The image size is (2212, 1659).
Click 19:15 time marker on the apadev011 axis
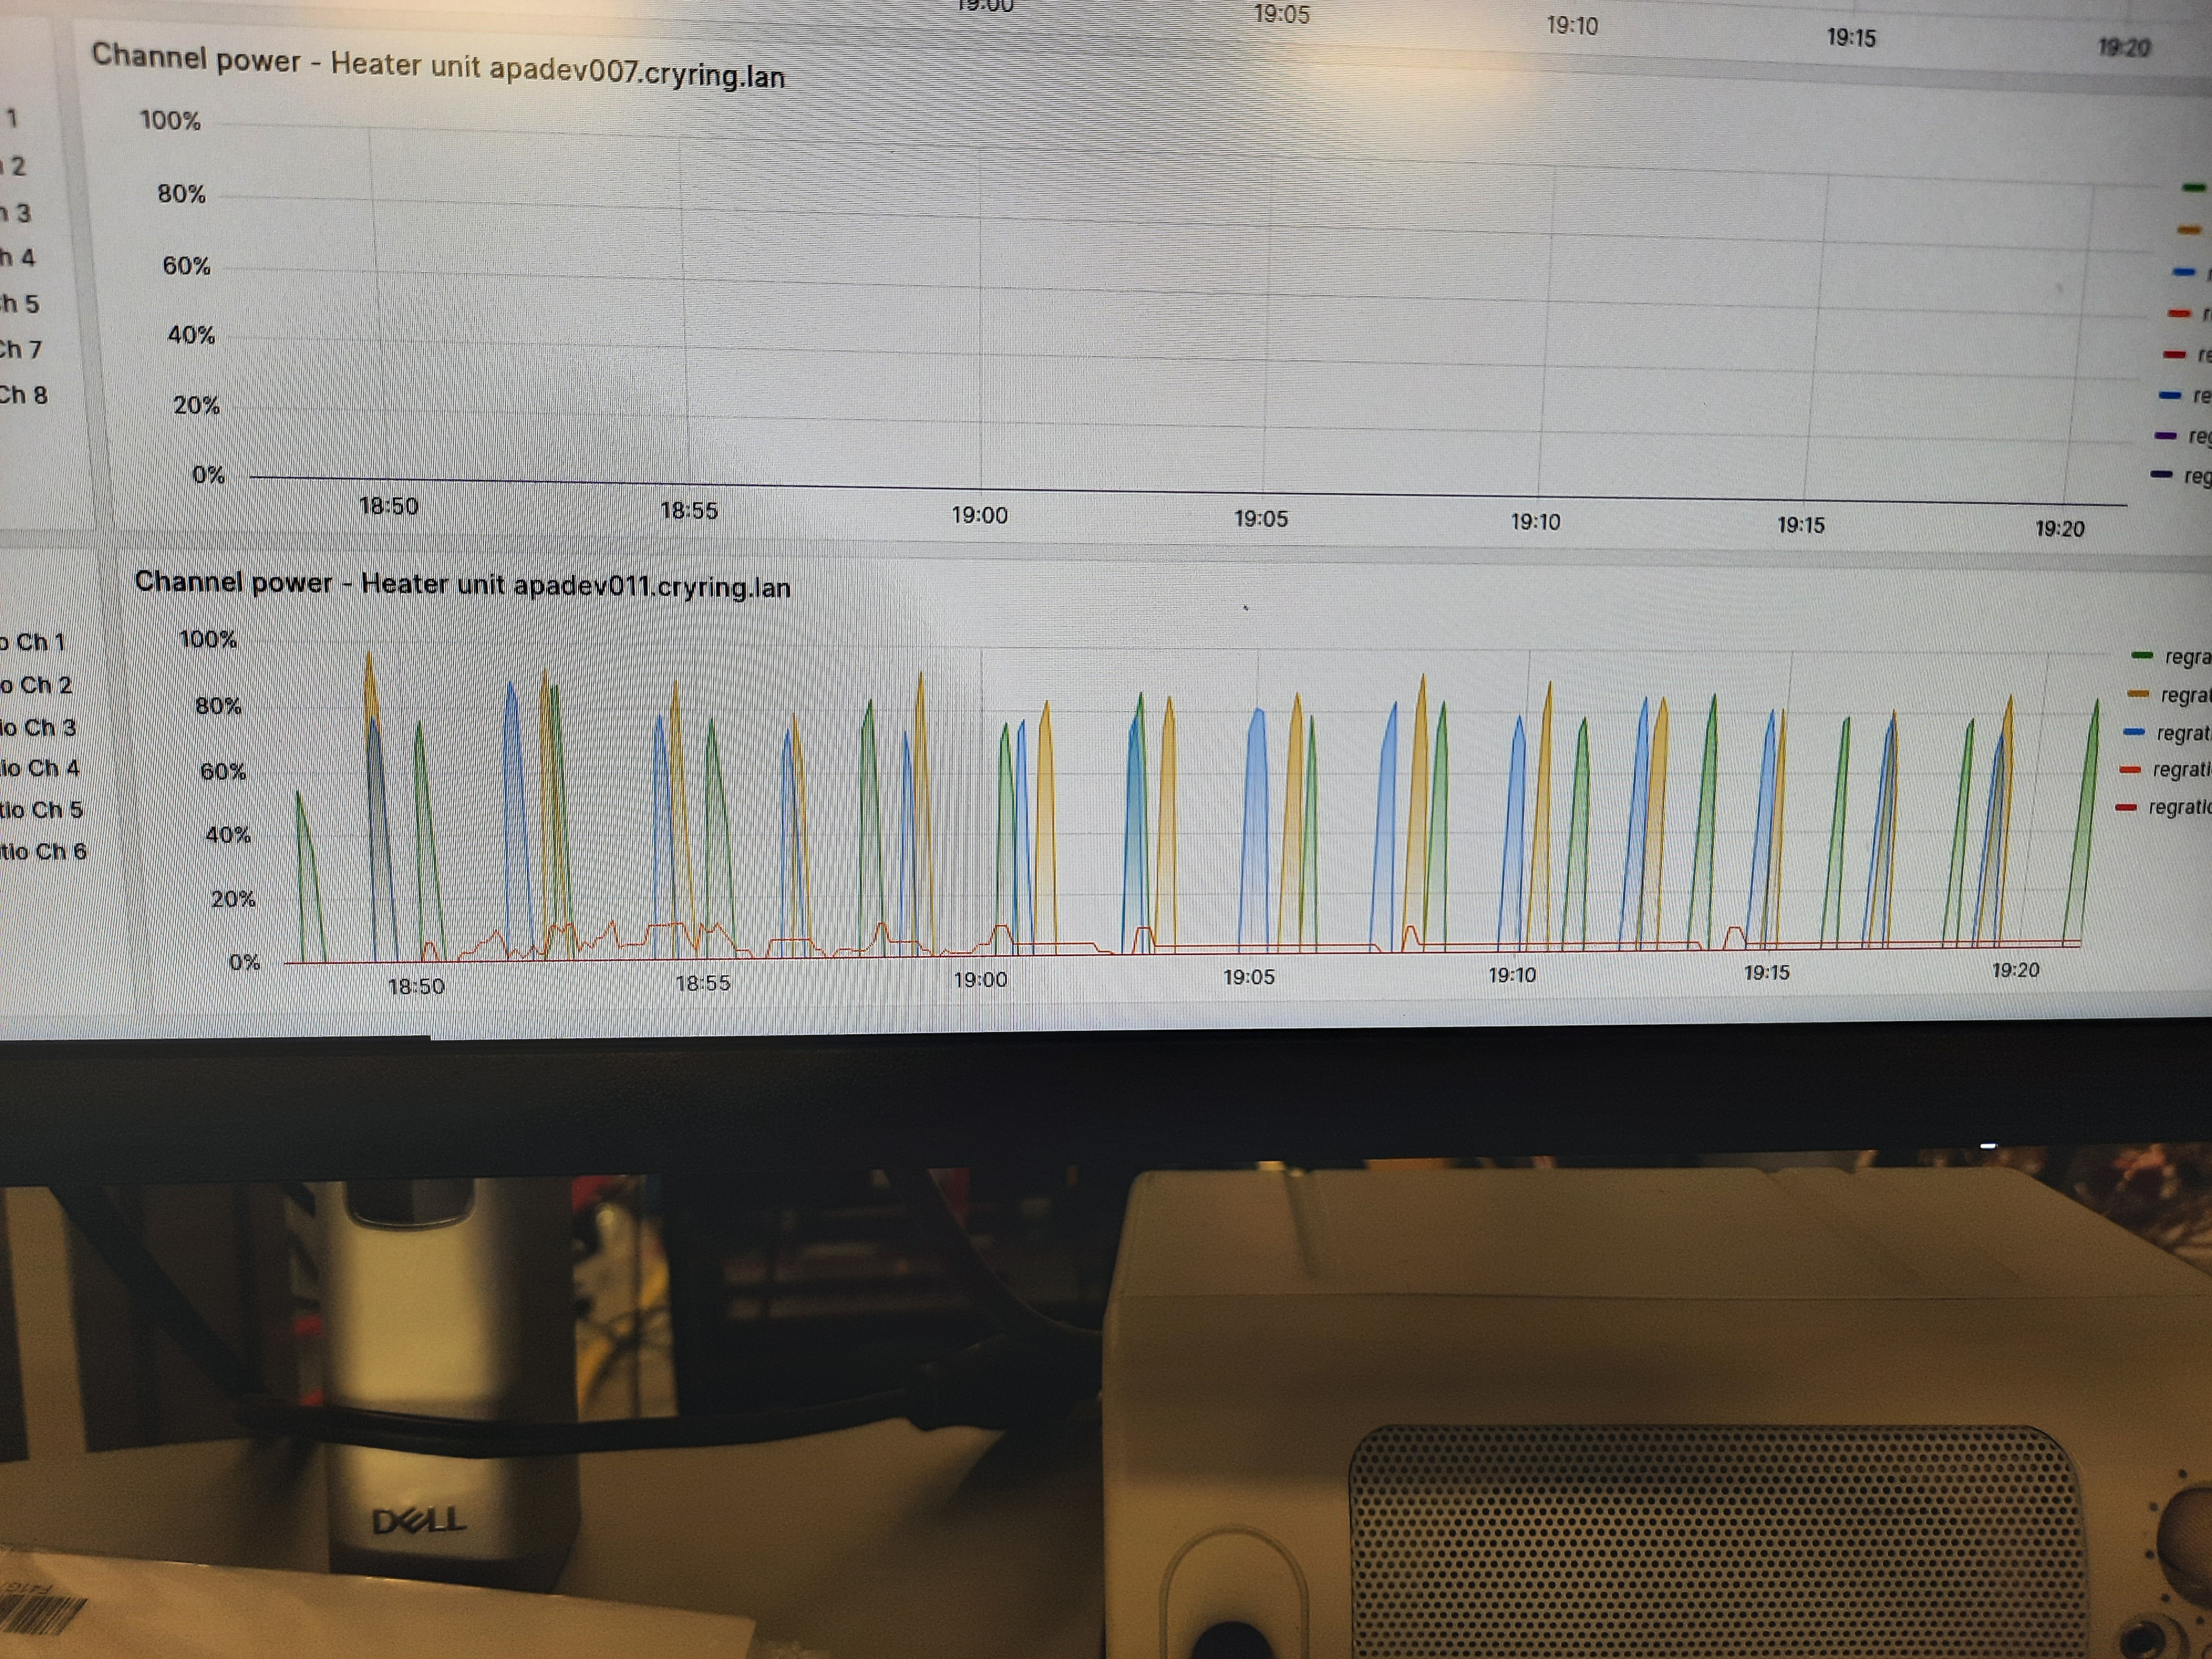pos(1766,972)
